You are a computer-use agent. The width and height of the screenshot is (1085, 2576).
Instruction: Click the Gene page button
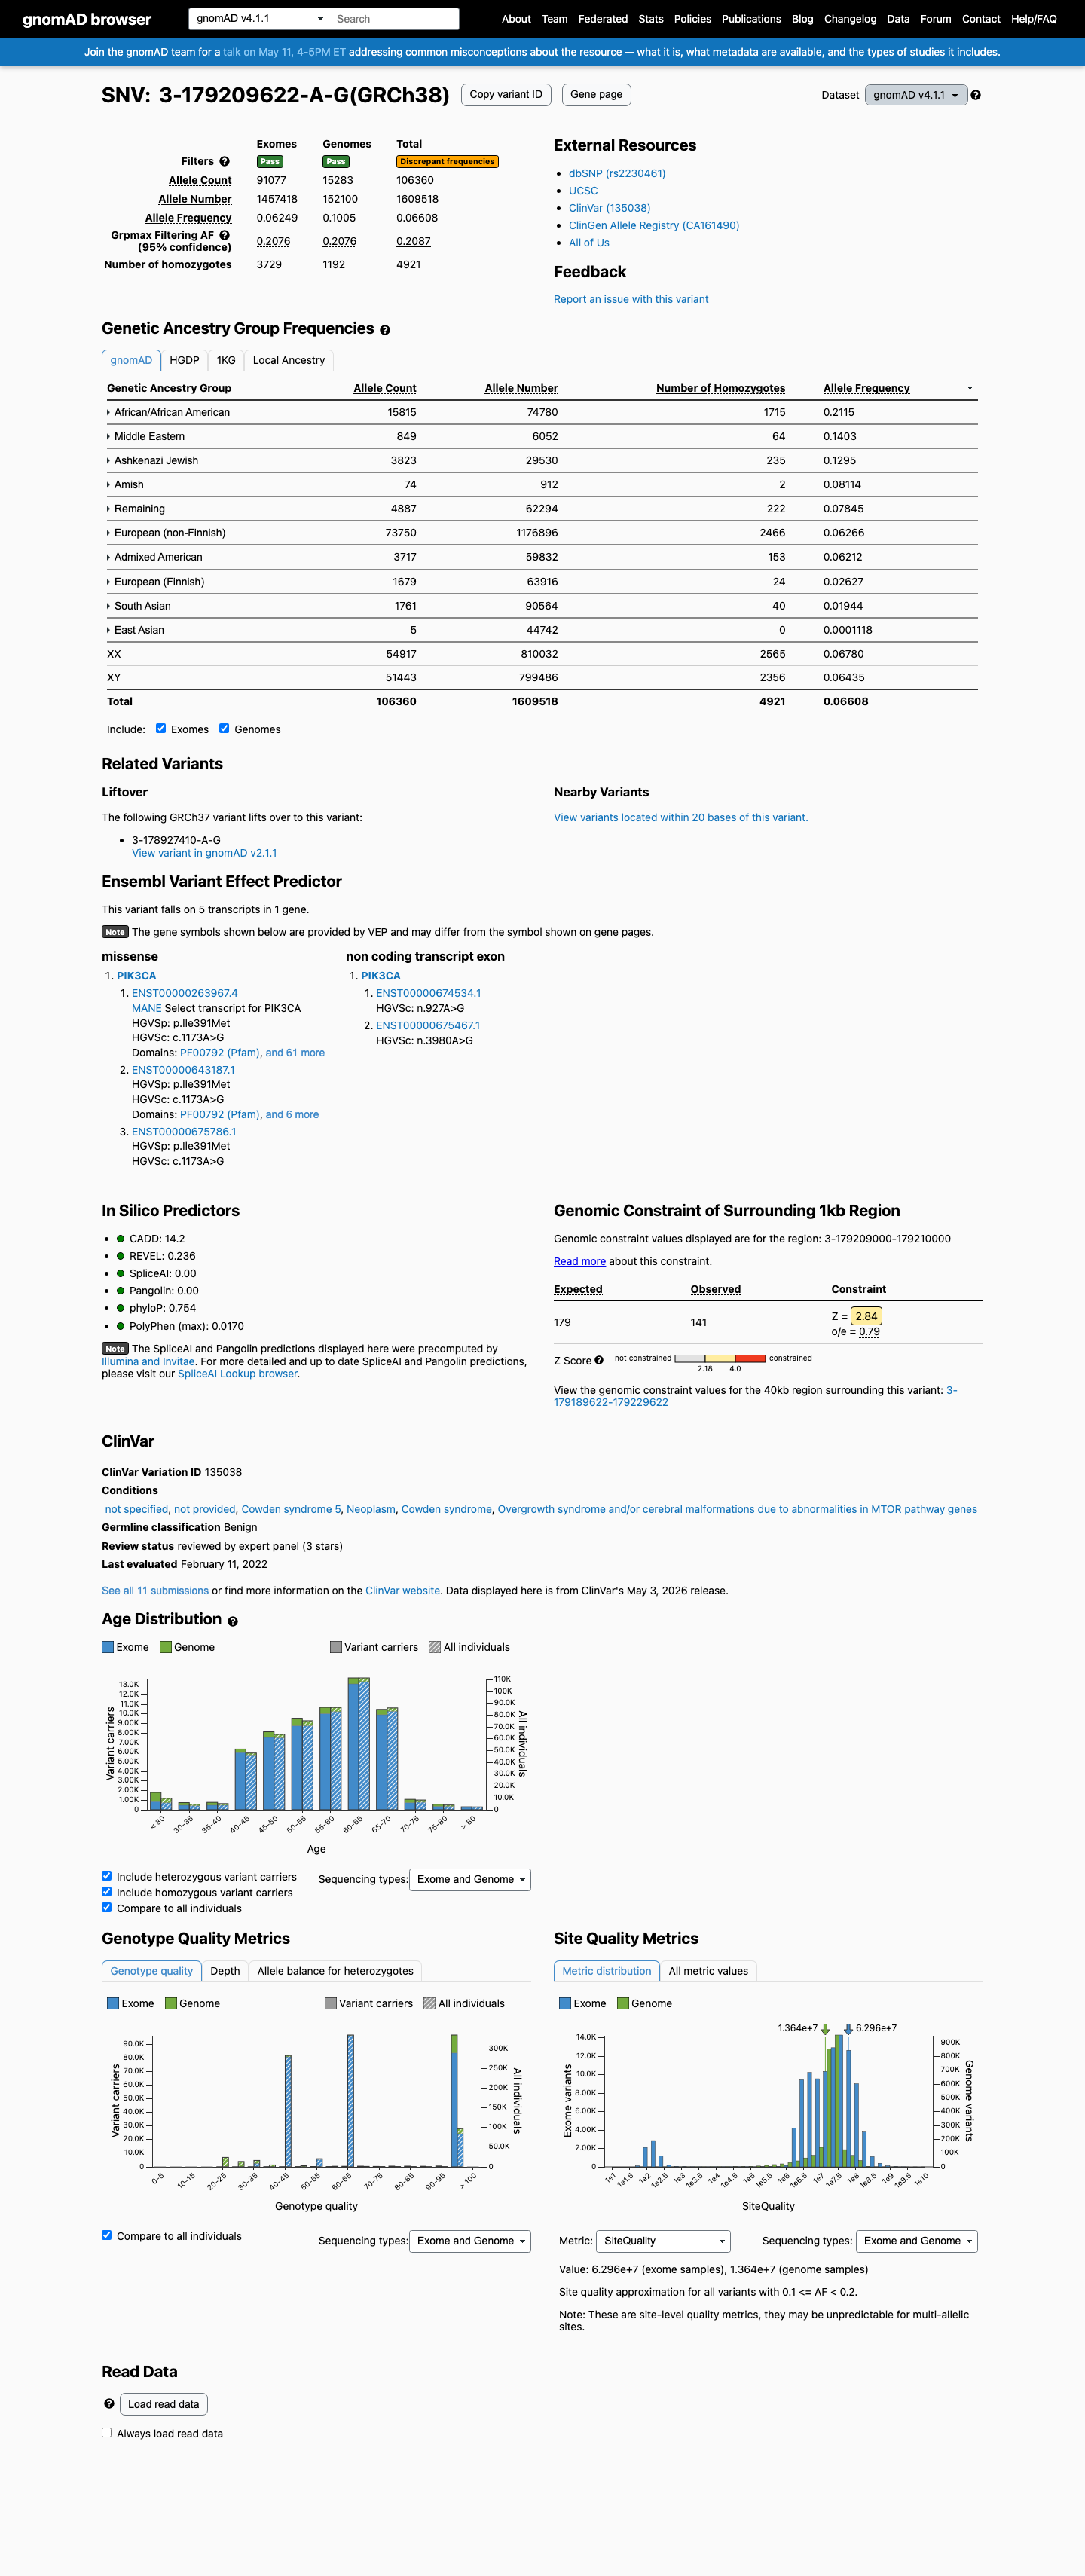[x=596, y=95]
